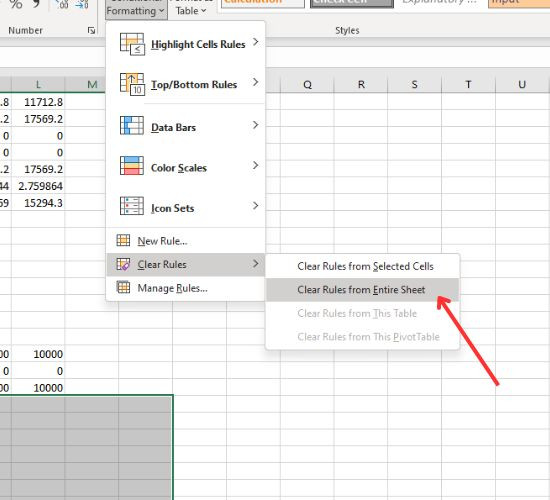Choose Icon Sets menu entry
Viewport: 550px width, 500px height.
[x=186, y=206]
